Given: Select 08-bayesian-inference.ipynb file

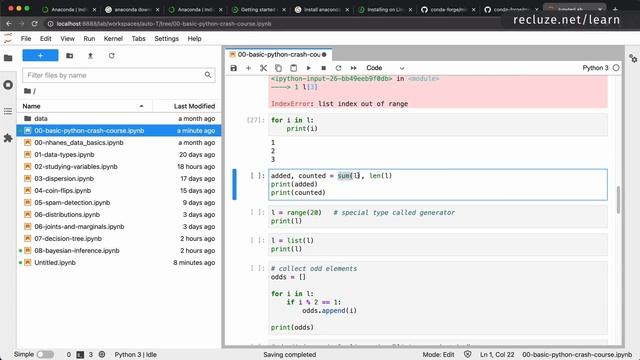Looking at the screenshot, I should click(119, 251).
